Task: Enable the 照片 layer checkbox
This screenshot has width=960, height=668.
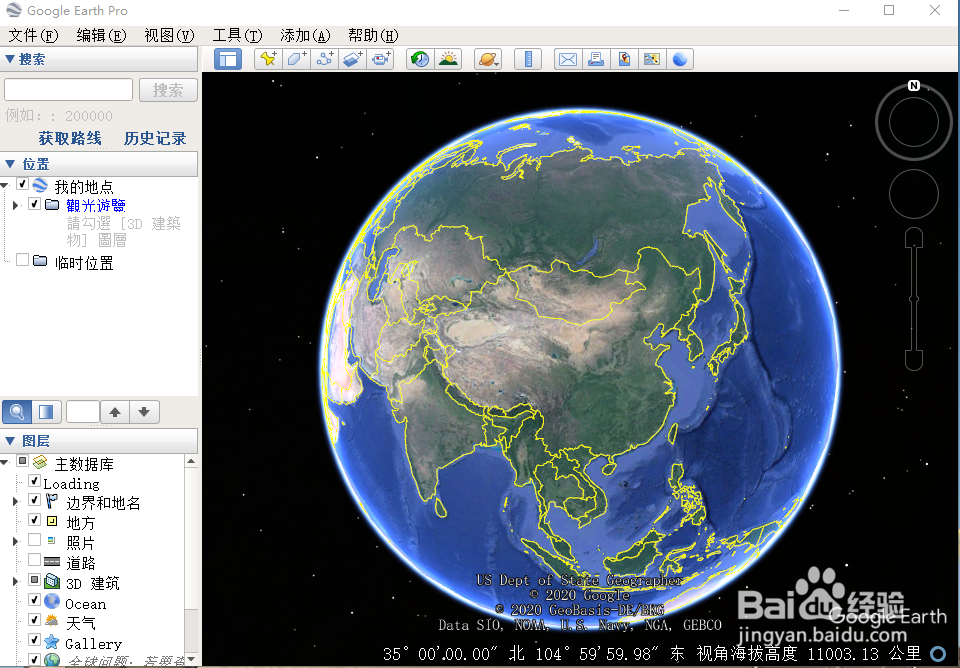Action: (x=34, y=539)
